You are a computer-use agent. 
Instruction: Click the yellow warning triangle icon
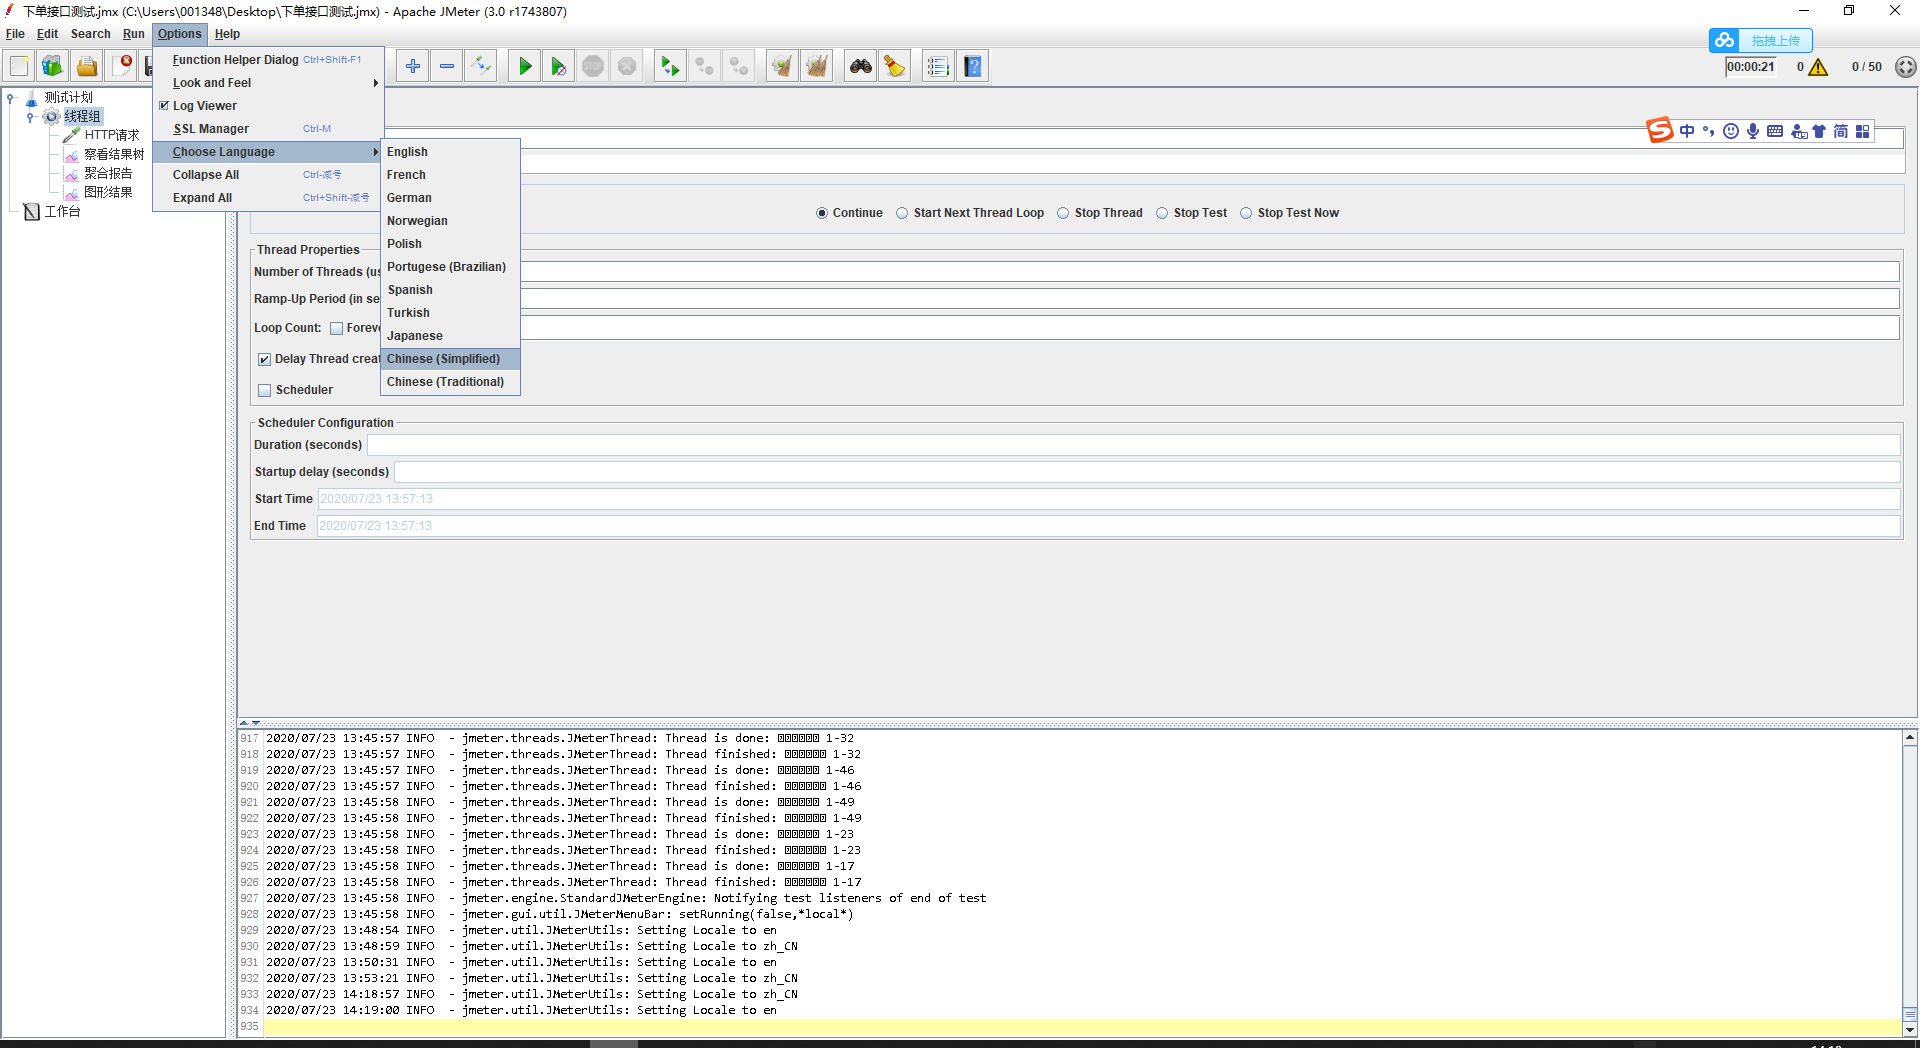[x=1818, y=67]
